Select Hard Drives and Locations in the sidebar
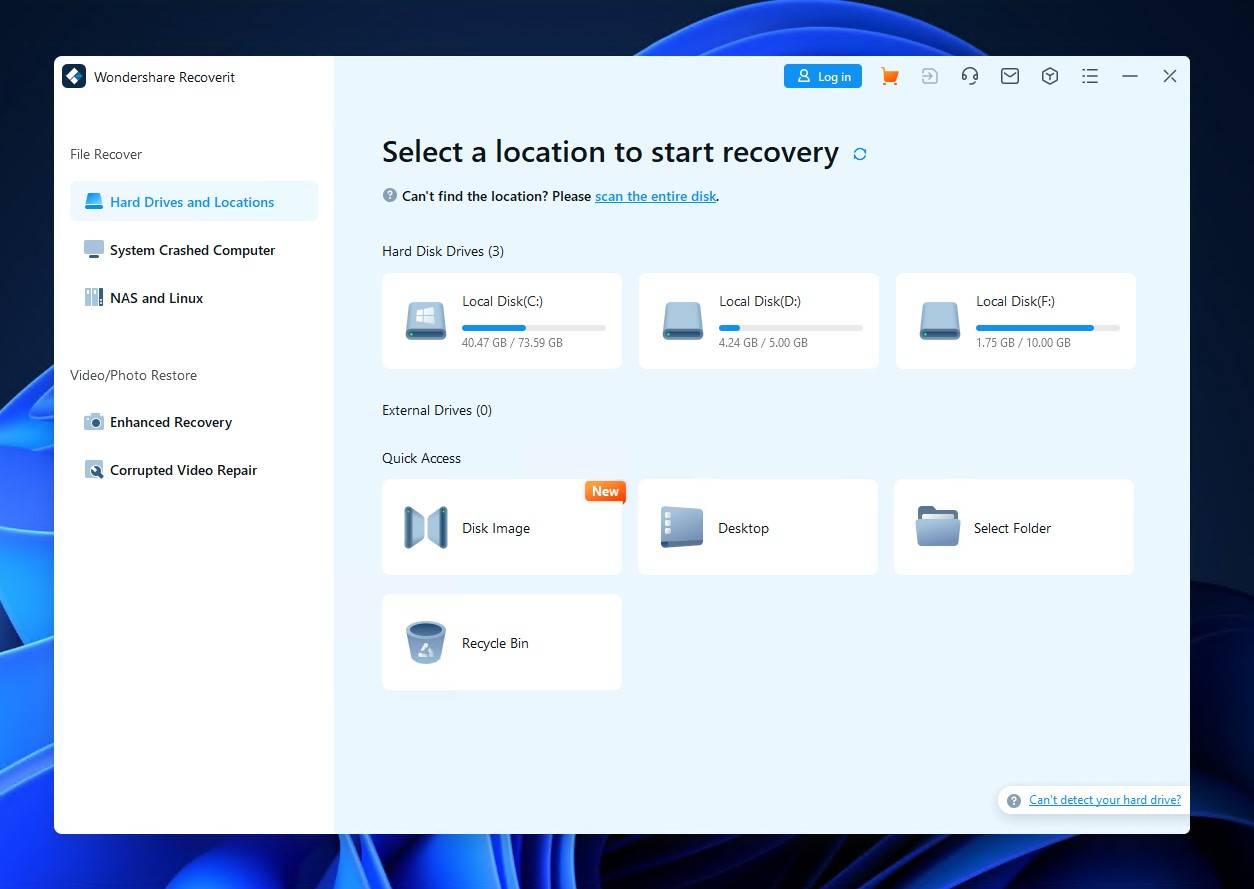Screen dimensions: 1254x889 (x=194, y=201)
